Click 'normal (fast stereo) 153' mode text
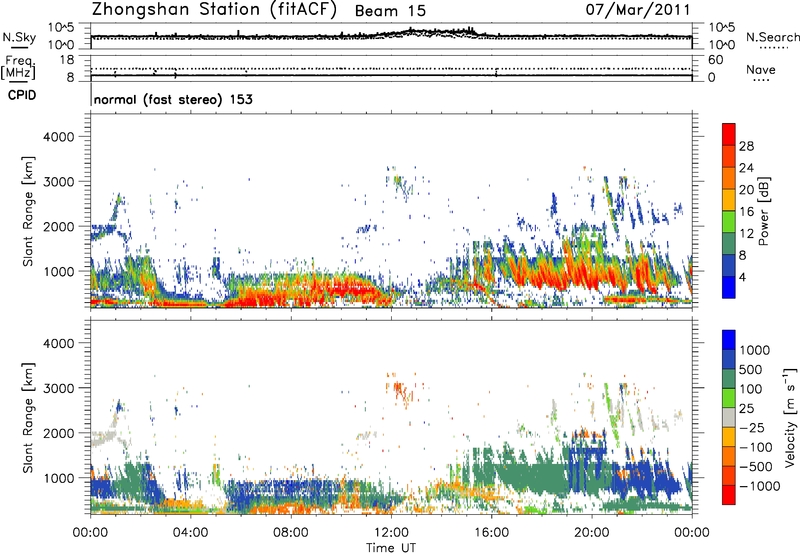The width and height of the screenshot is (800, 554). tap(173, 99)
